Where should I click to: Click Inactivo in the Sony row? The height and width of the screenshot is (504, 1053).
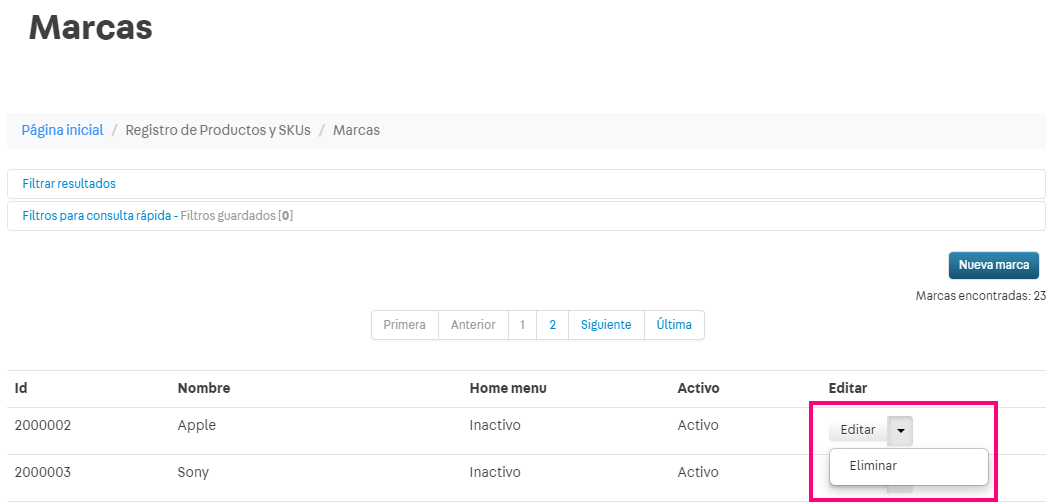tap(495, 472)
